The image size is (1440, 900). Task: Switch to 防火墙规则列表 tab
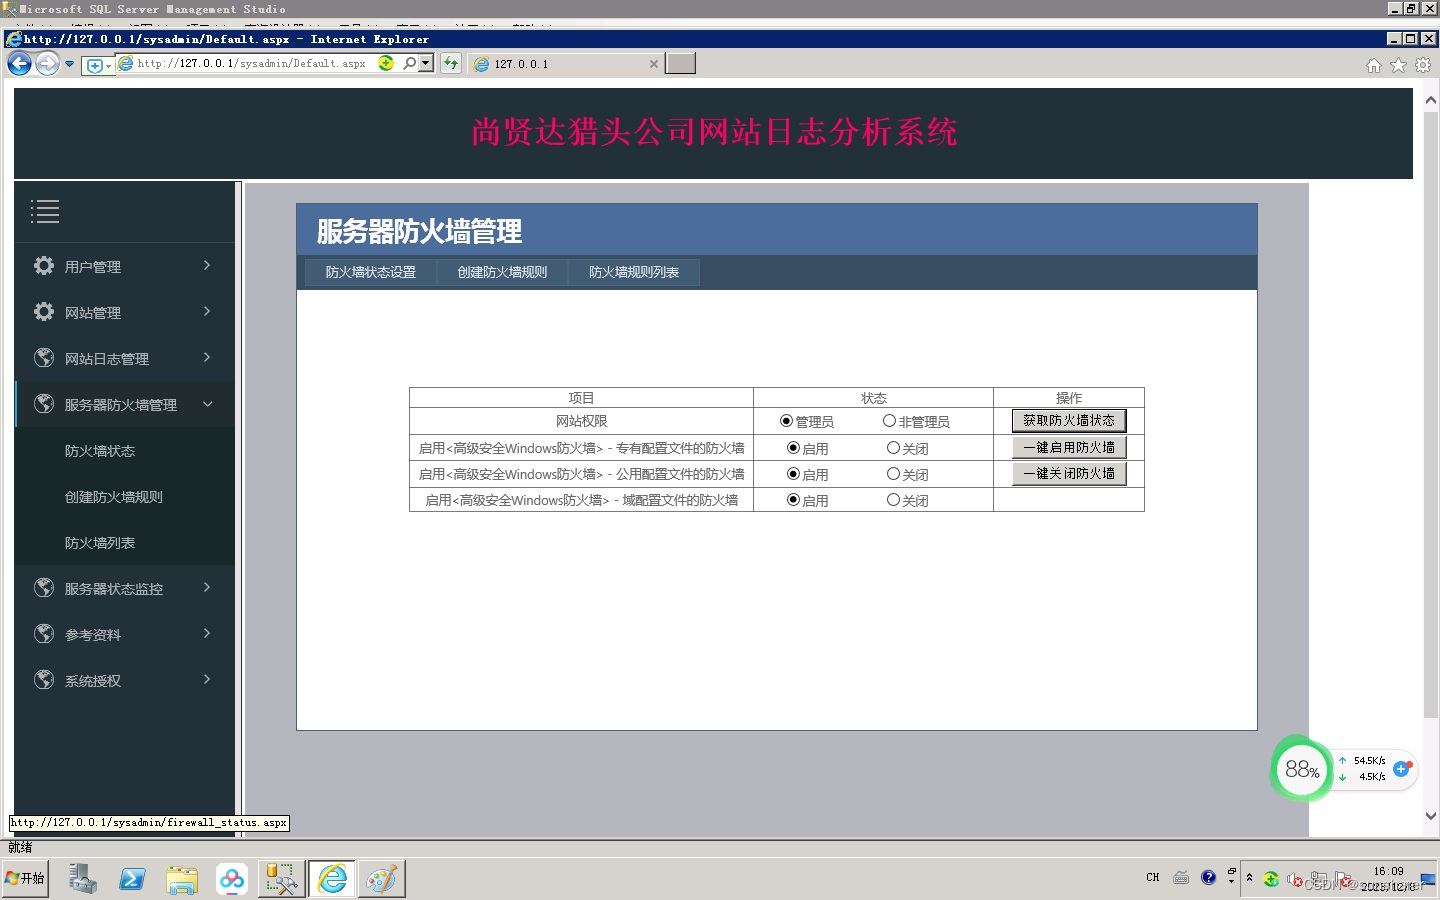[x=634, y=272]
